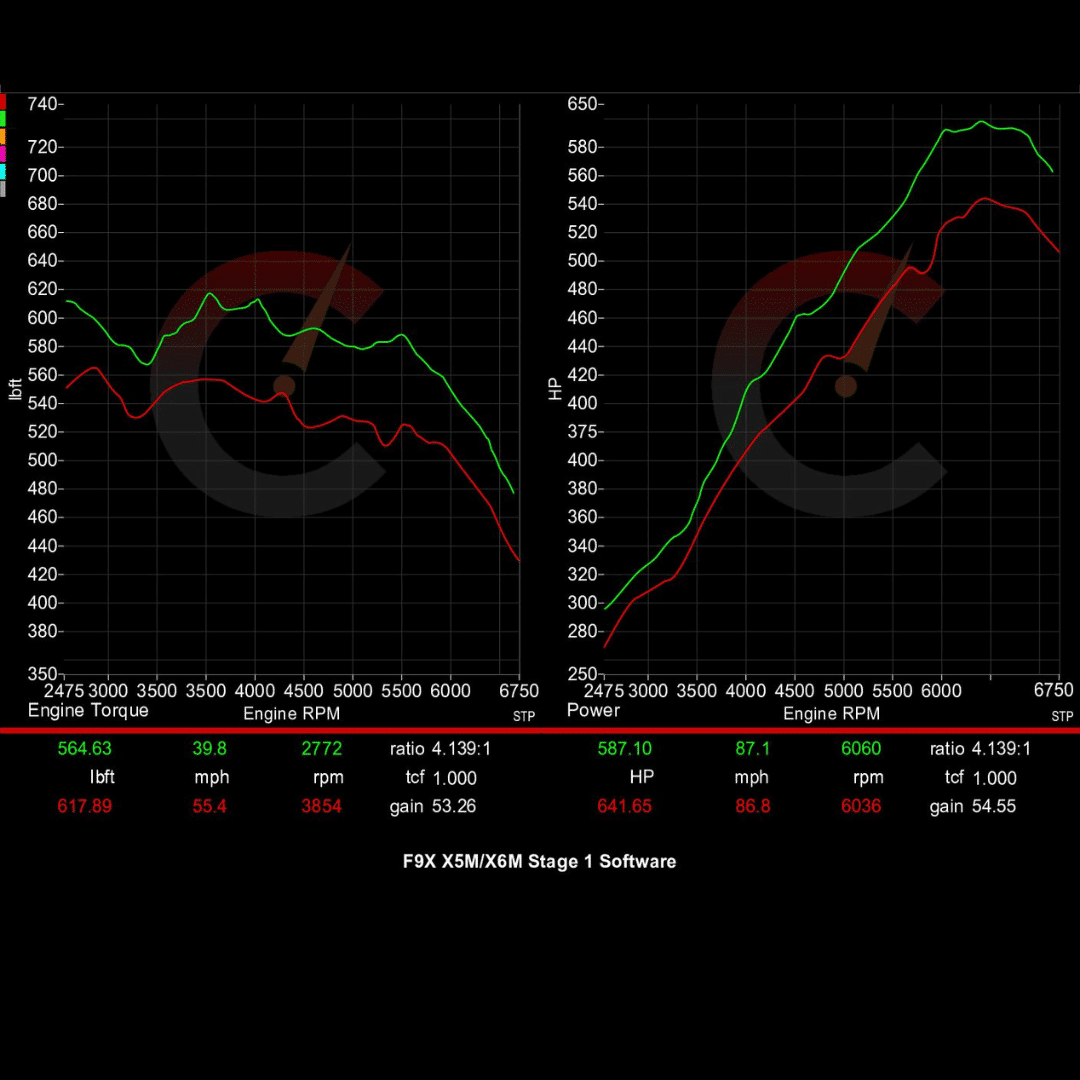Image resolution: width=1080 pixels, height=1080 pixels.
Task: Click the F9X X5M/X6M Stage 1 Software title
Action: (x=540, y=861)
